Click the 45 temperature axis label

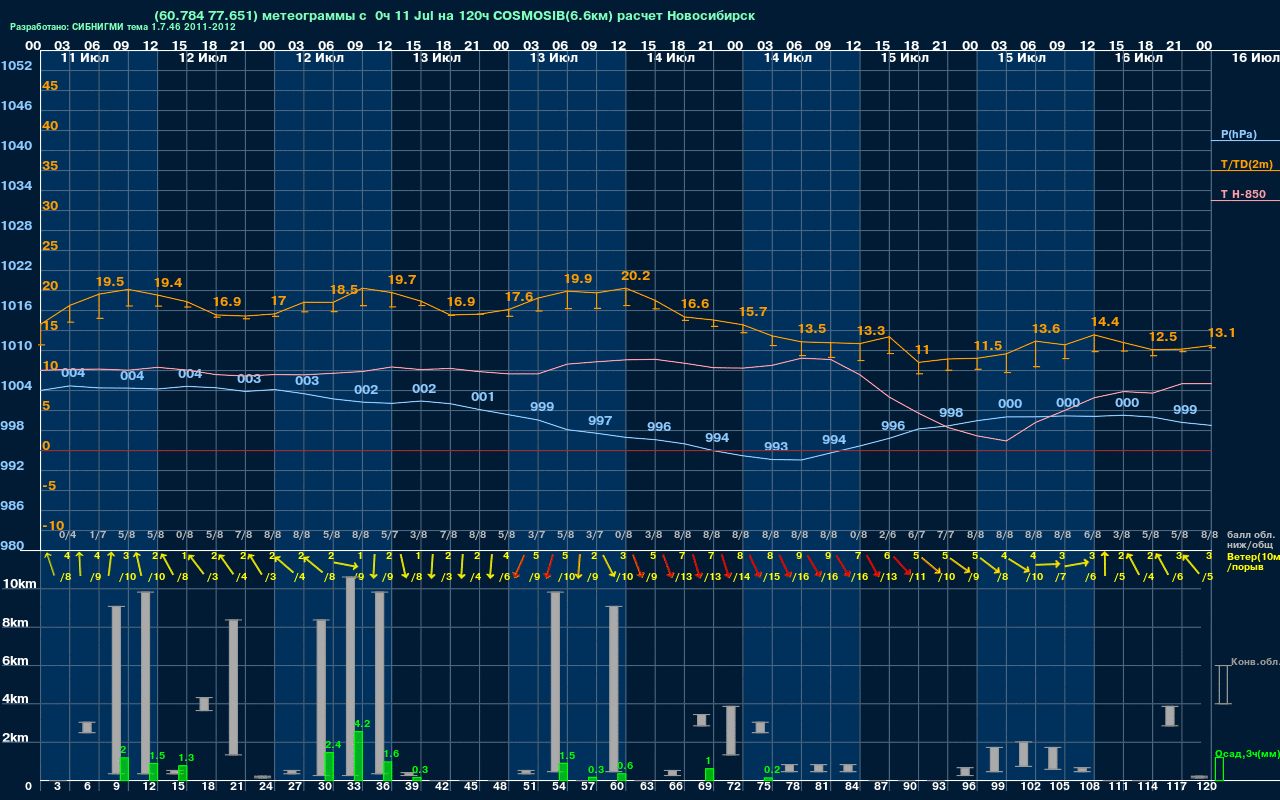click(x=50, y=86)
